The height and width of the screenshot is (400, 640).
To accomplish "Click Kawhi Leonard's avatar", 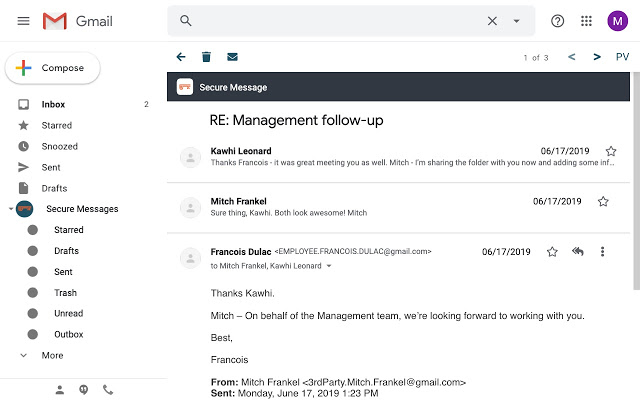I will (x=190, y=157).
